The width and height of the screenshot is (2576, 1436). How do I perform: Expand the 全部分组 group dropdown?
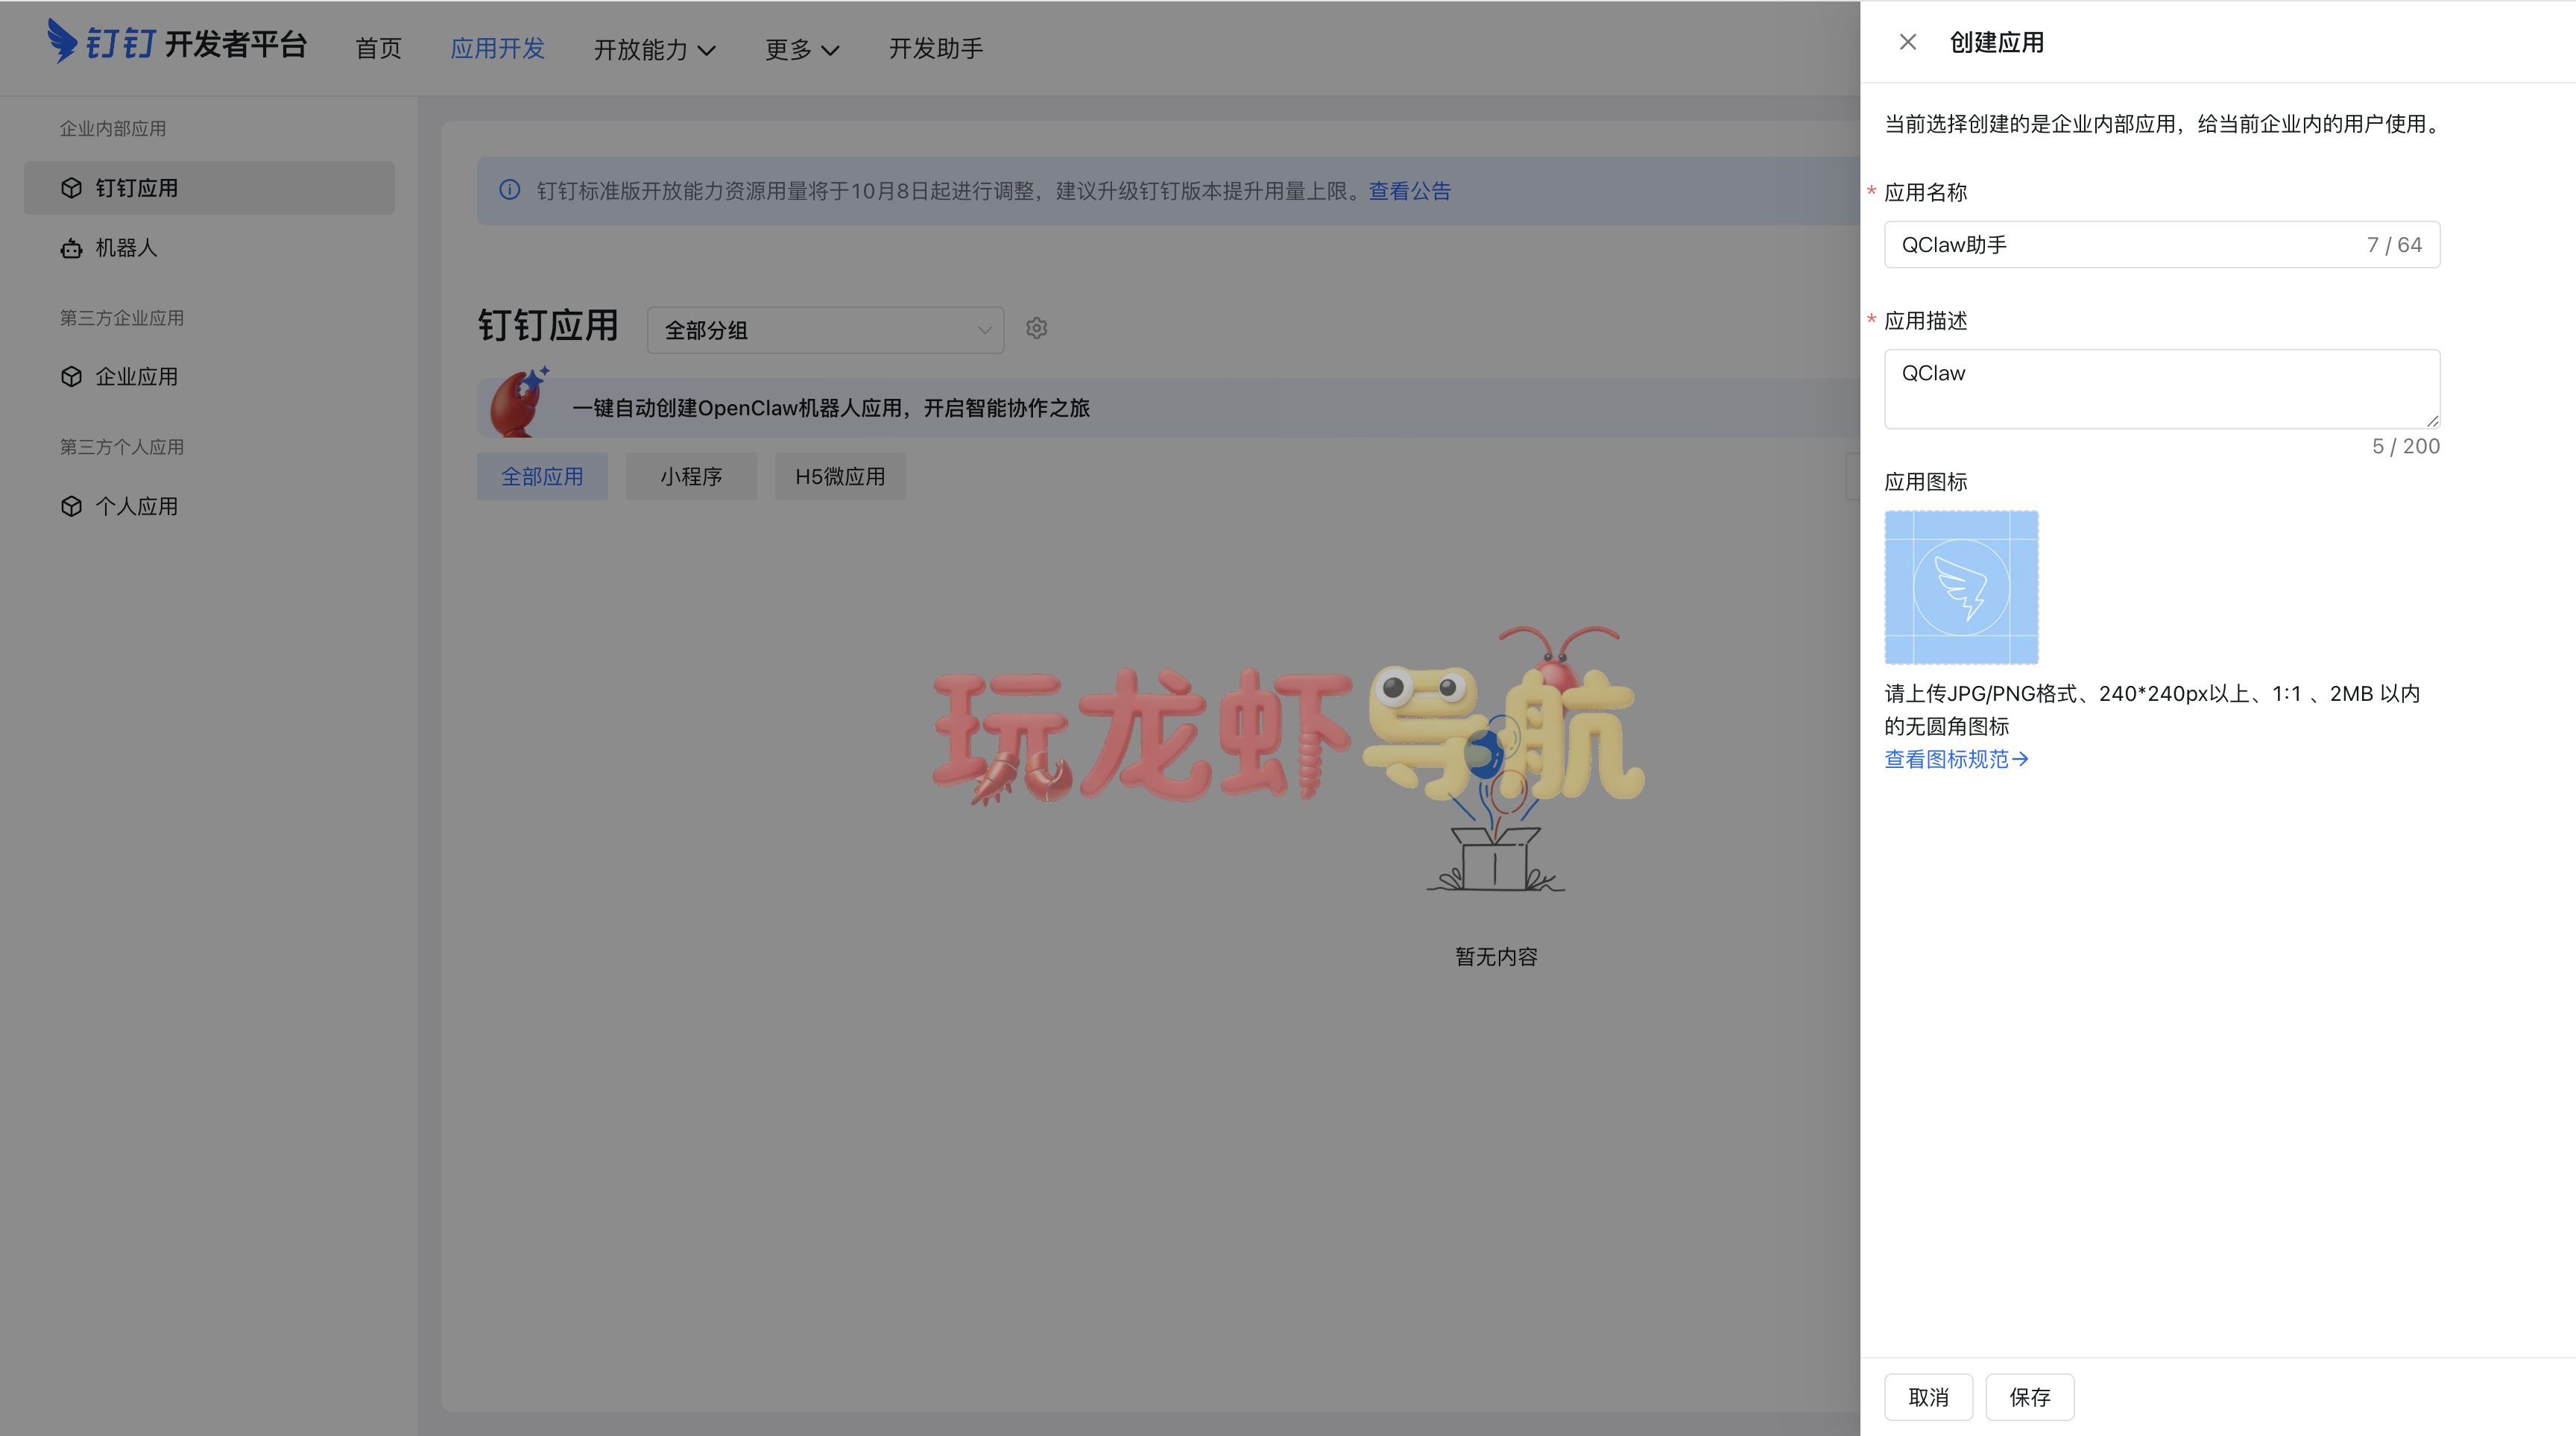(825, 330)
